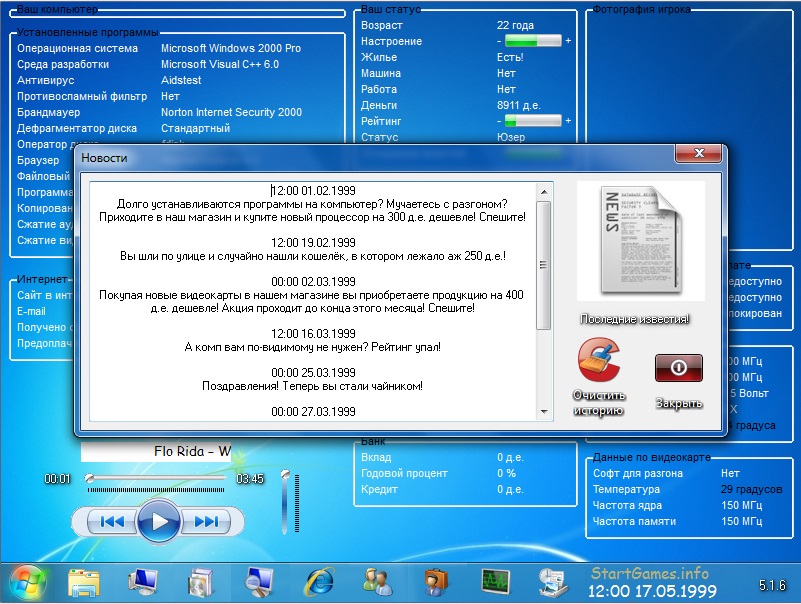
Task: Click the vertical volume slider
Action: 285,503
